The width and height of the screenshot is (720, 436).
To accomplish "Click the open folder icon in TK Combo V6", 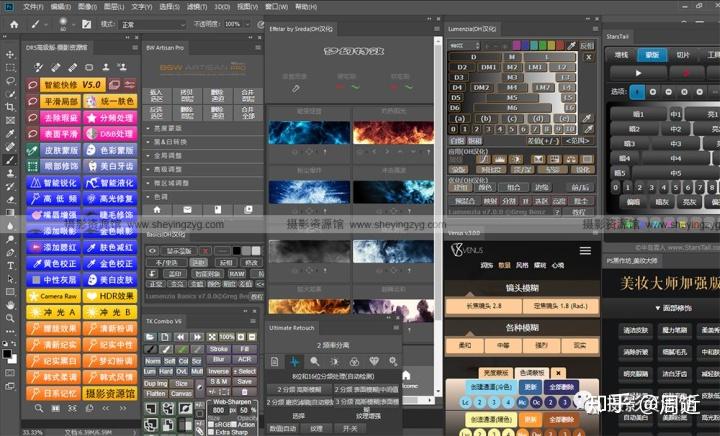I will (150, 337).
